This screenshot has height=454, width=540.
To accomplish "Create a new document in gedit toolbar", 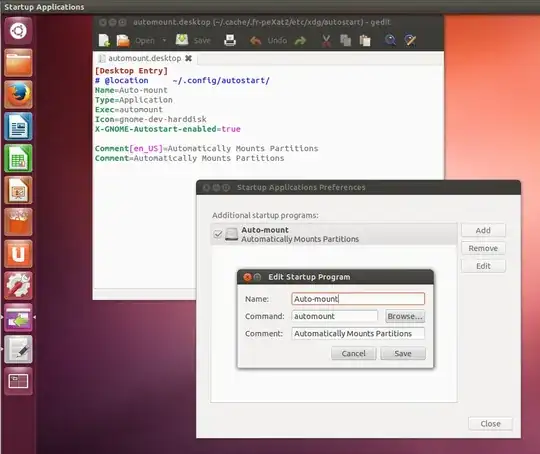I will click(104, 41).
